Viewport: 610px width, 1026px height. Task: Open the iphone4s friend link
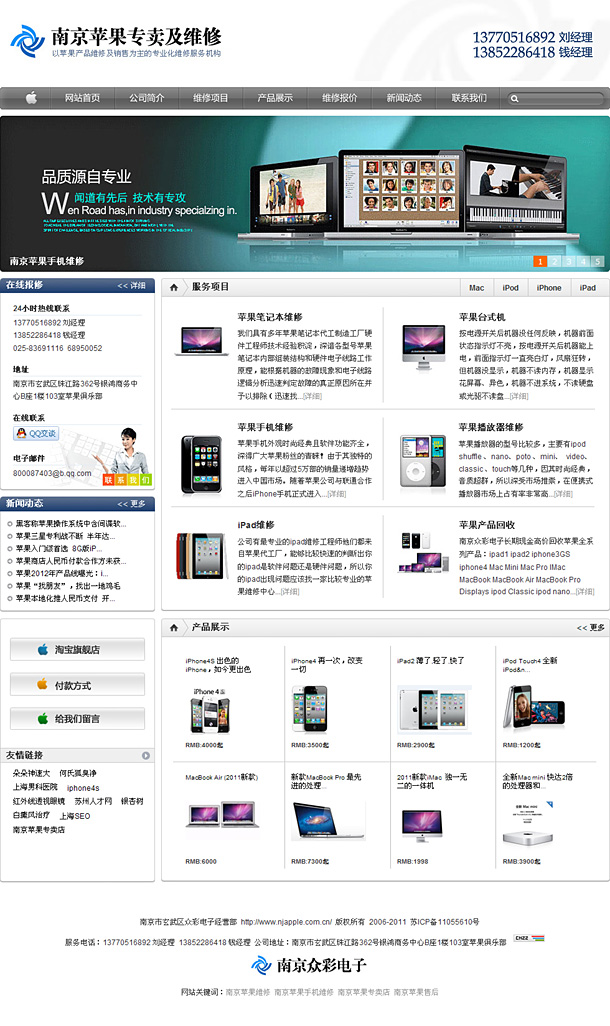click(83, 788)
